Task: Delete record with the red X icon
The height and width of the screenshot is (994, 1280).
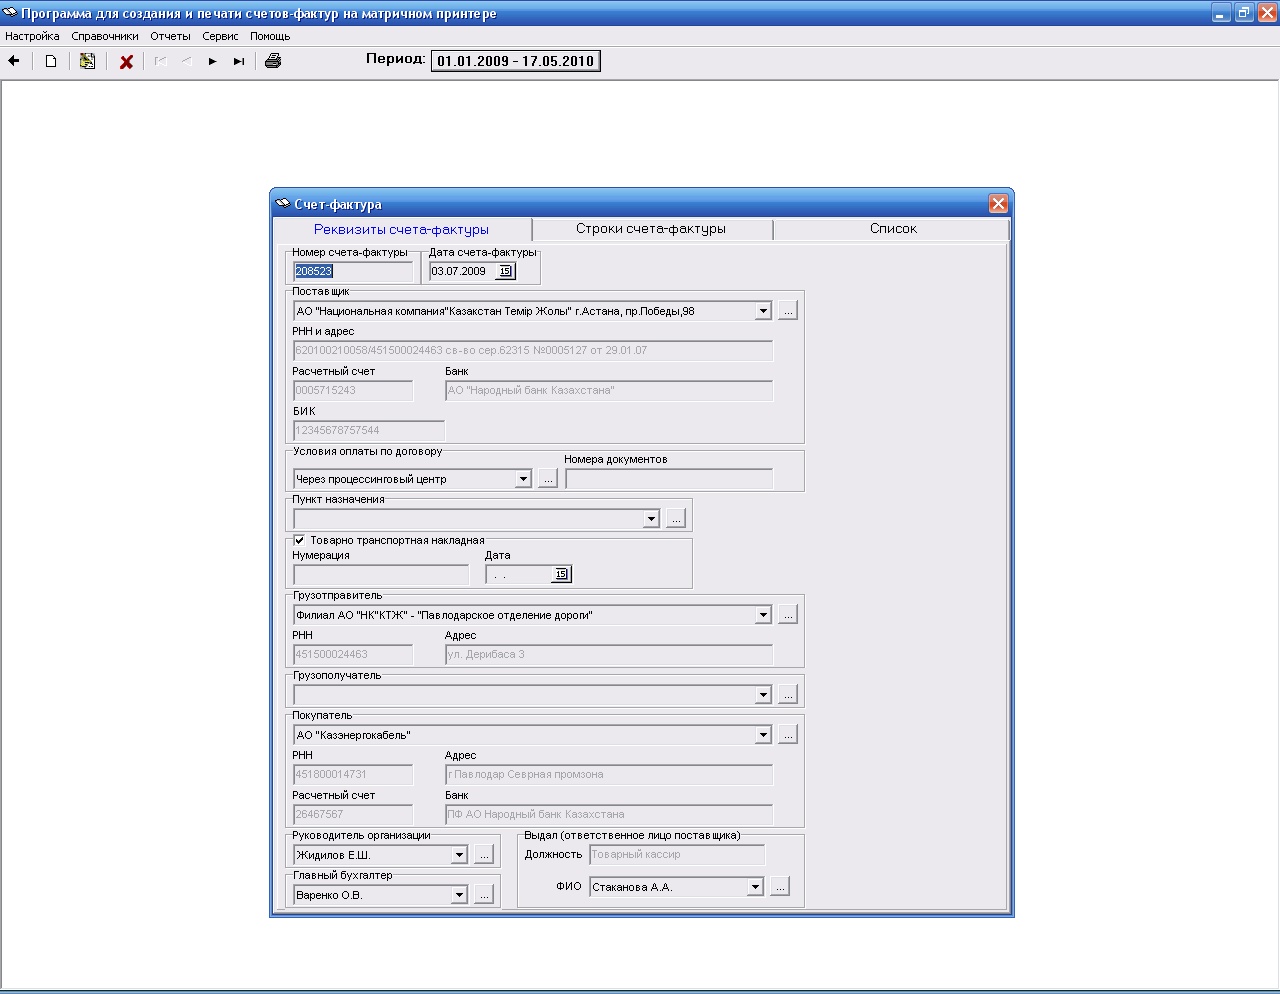Action: tap(126, 62)
